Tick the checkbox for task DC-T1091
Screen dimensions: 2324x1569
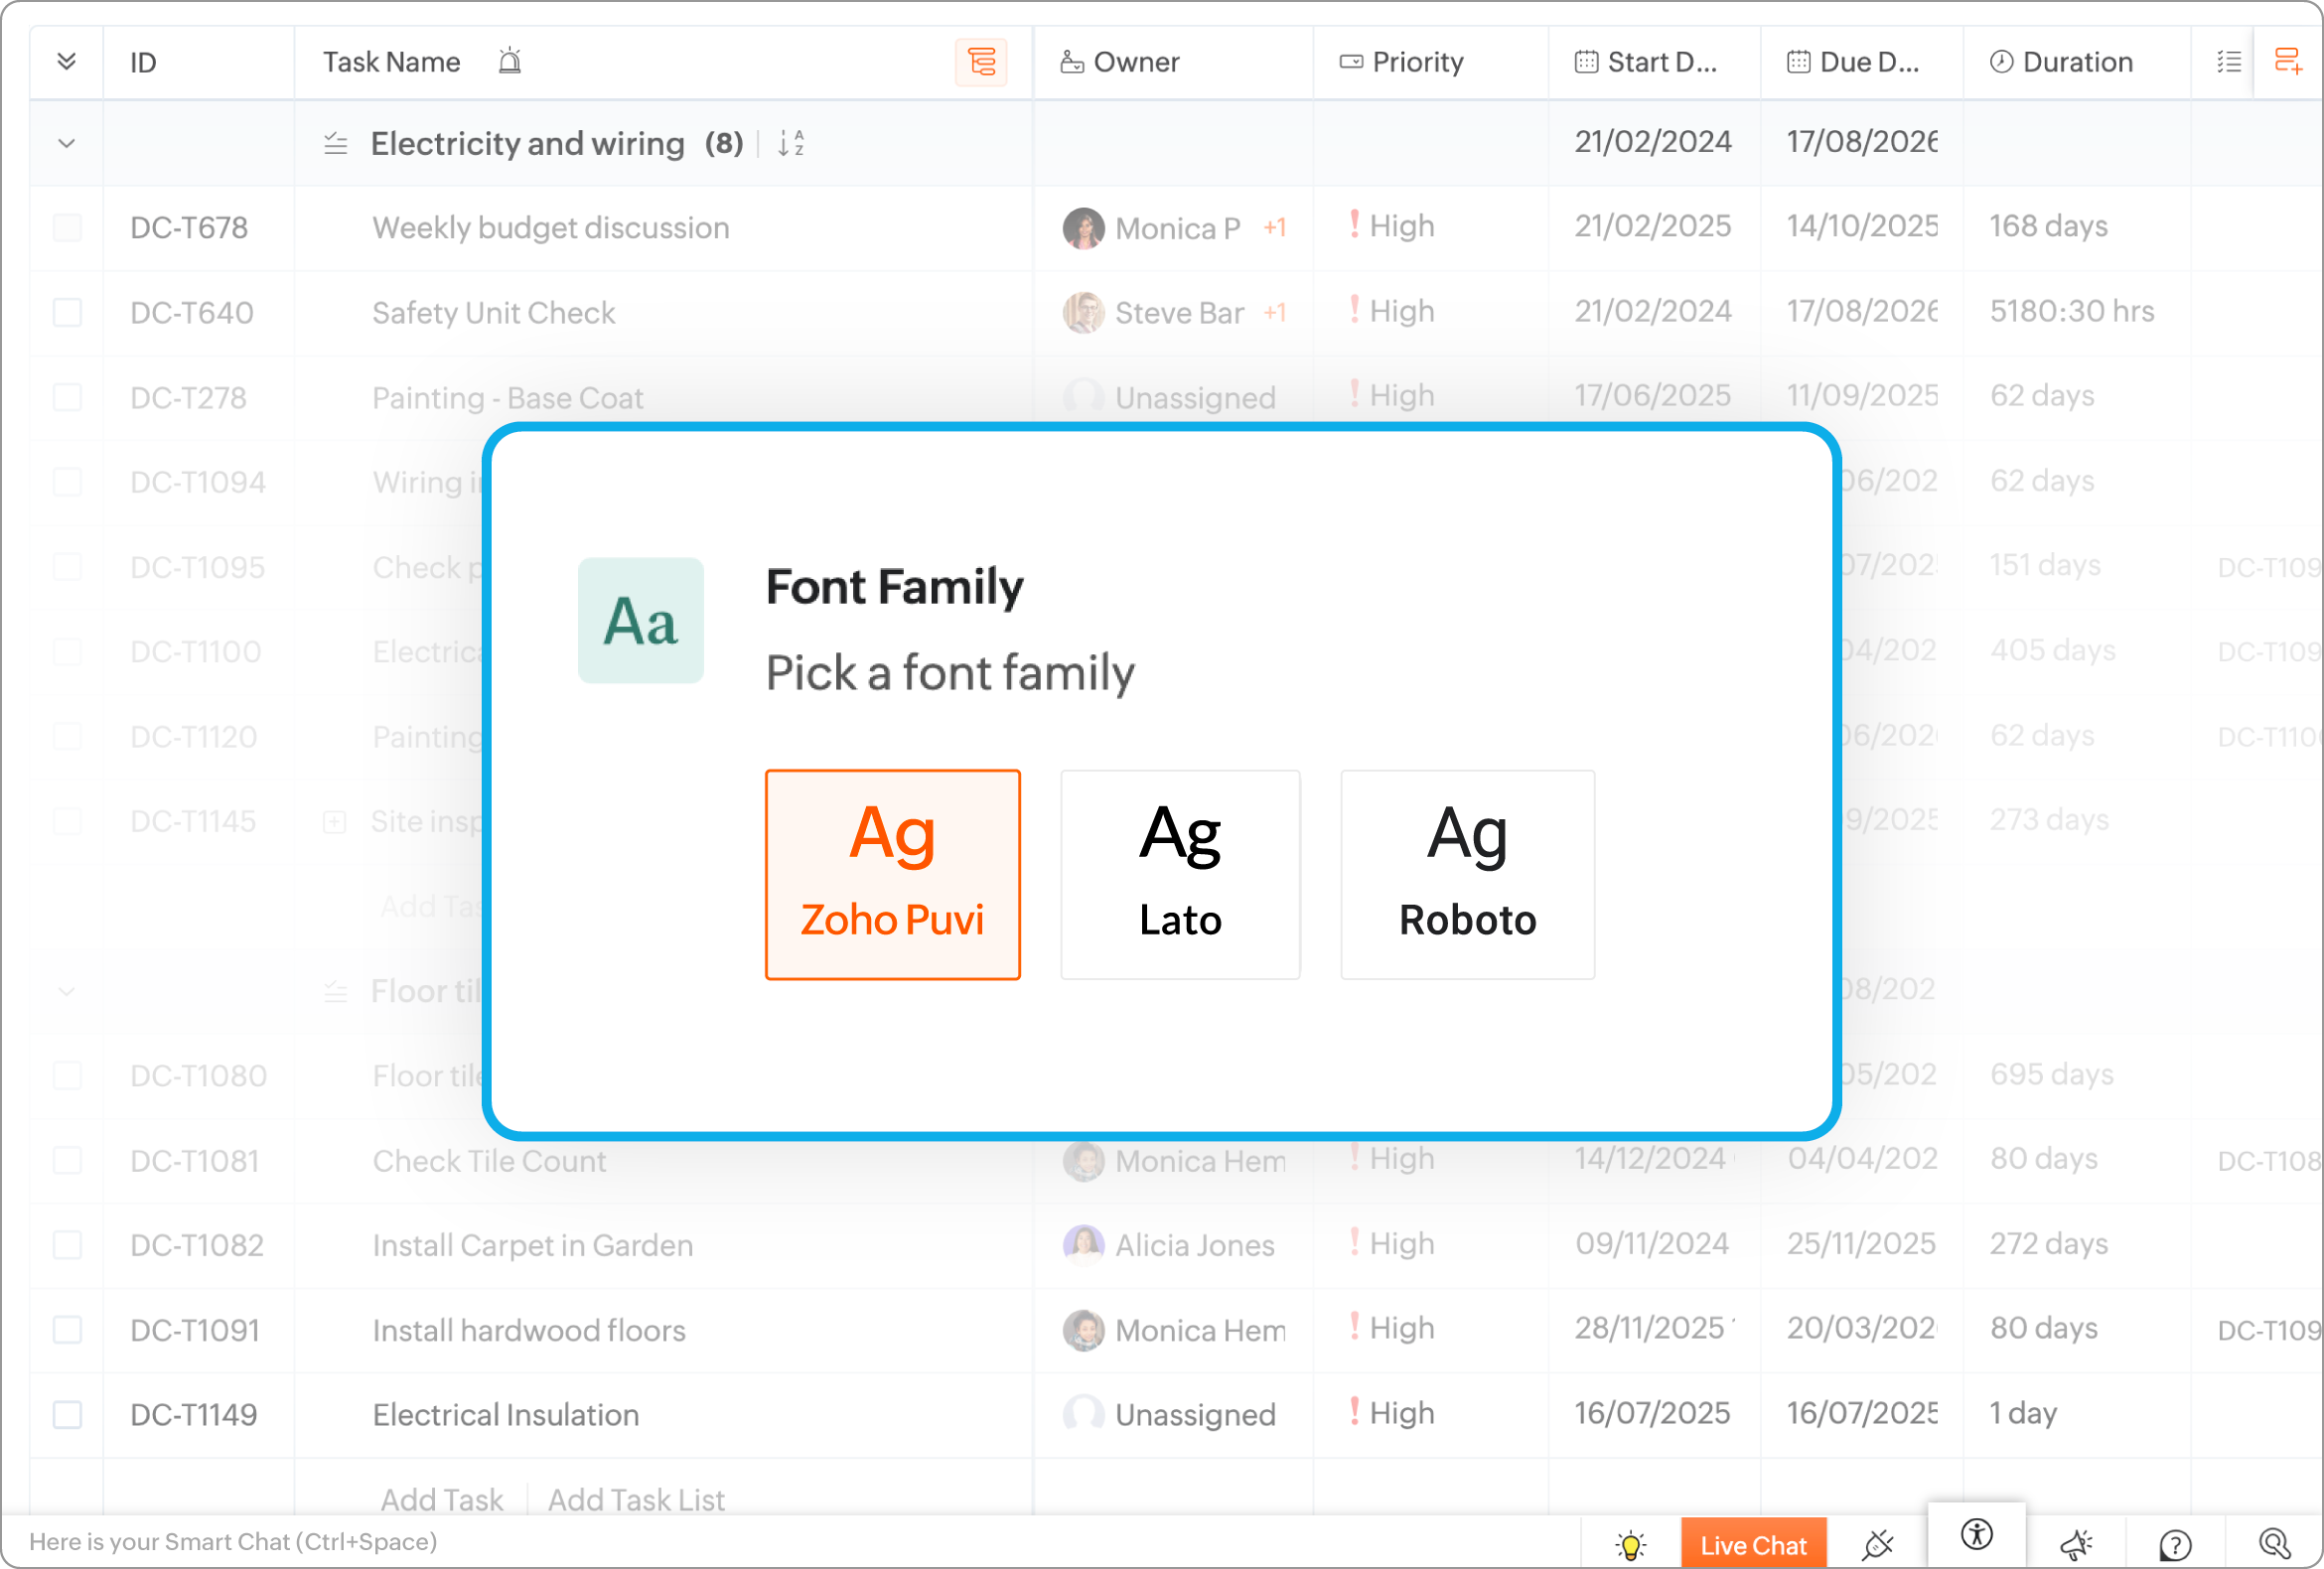pyautogui.click(x=67, y=1330)
